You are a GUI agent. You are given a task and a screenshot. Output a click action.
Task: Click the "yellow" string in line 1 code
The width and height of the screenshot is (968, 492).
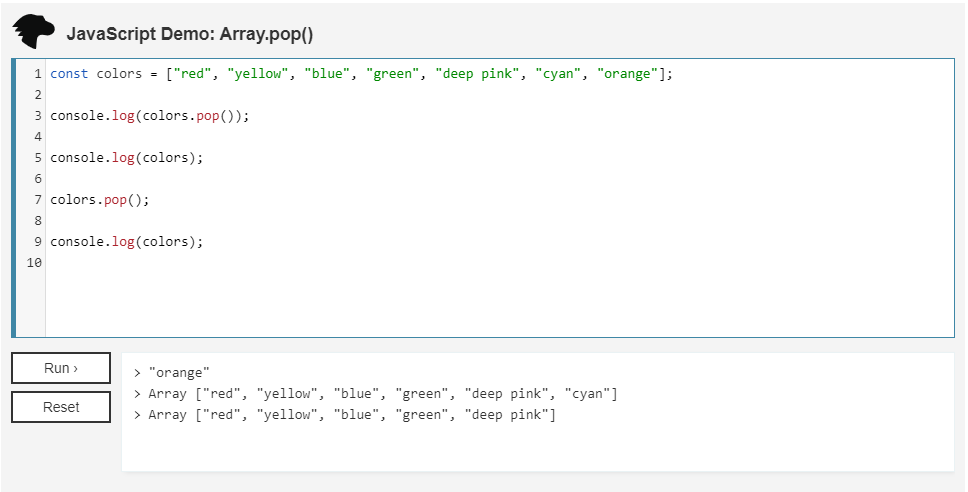click(258, 74)
